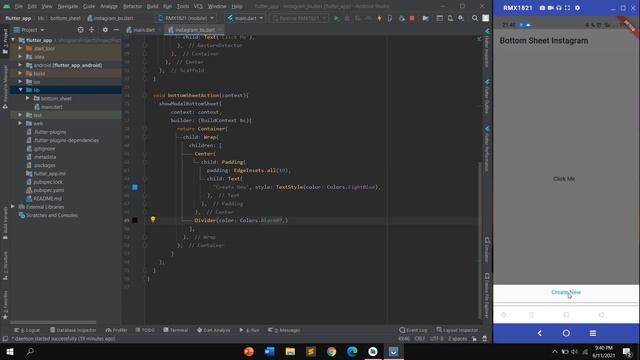Open the Dart Analysis tool window
The image size is (640, 360).
213,330
